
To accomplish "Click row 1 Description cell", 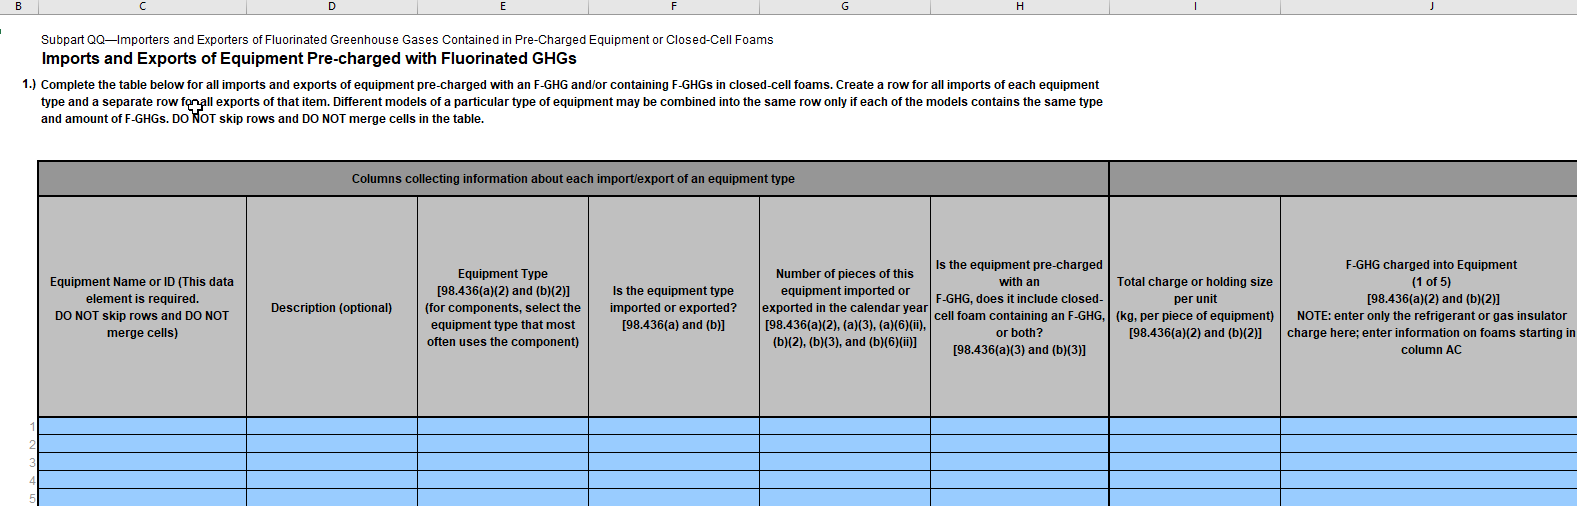I will (332, 426).
